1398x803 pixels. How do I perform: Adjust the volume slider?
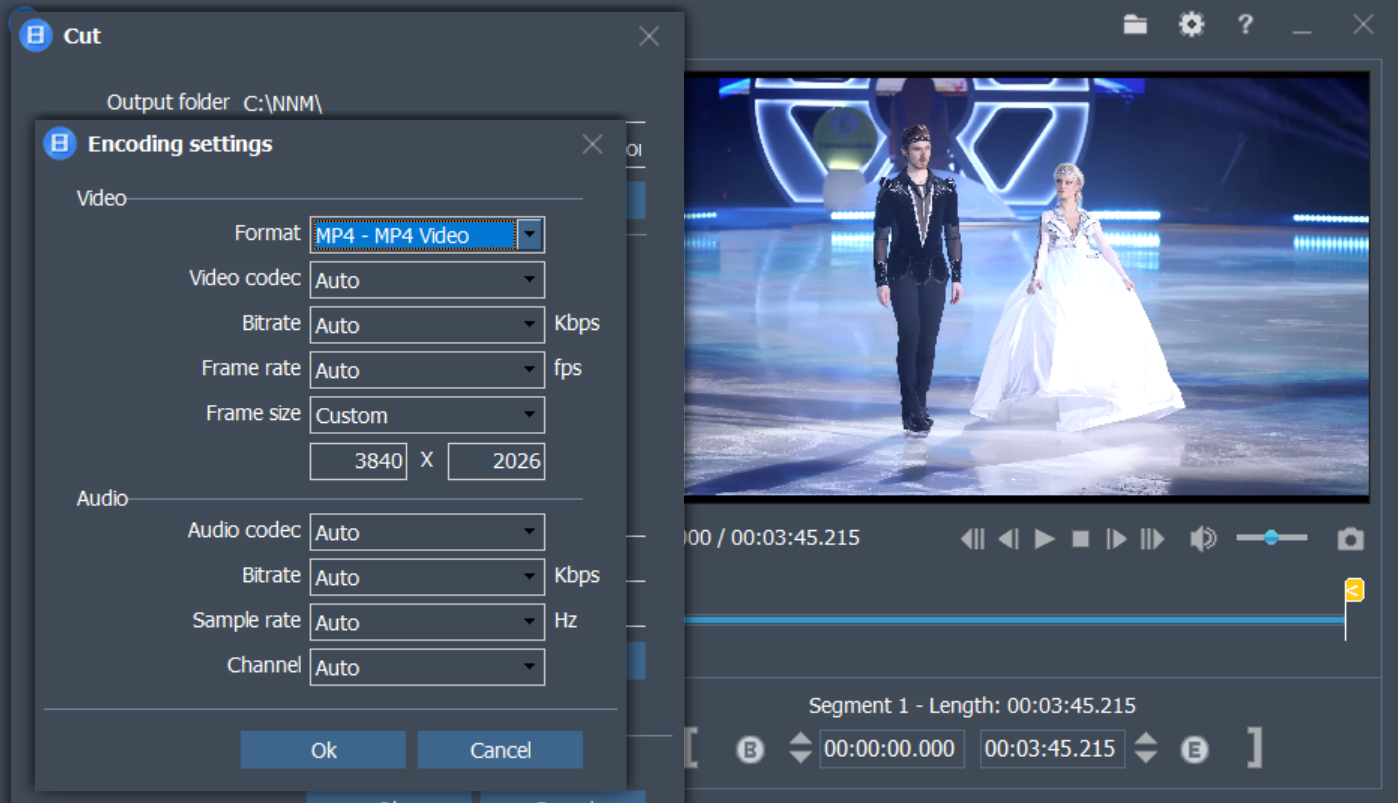tap(1271, 538)
